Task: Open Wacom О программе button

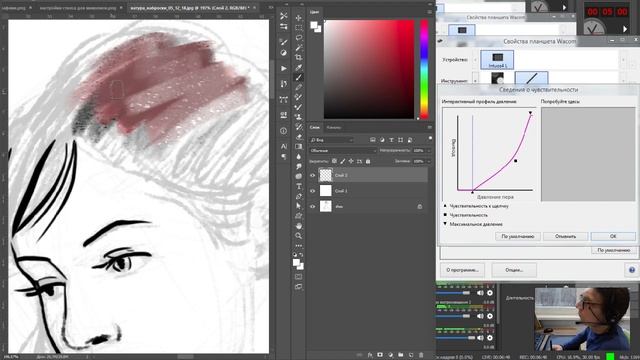Action: [462, 270]
